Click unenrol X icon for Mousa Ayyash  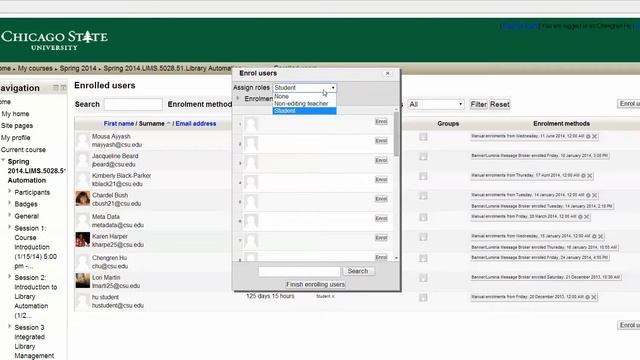coord(594,136)
